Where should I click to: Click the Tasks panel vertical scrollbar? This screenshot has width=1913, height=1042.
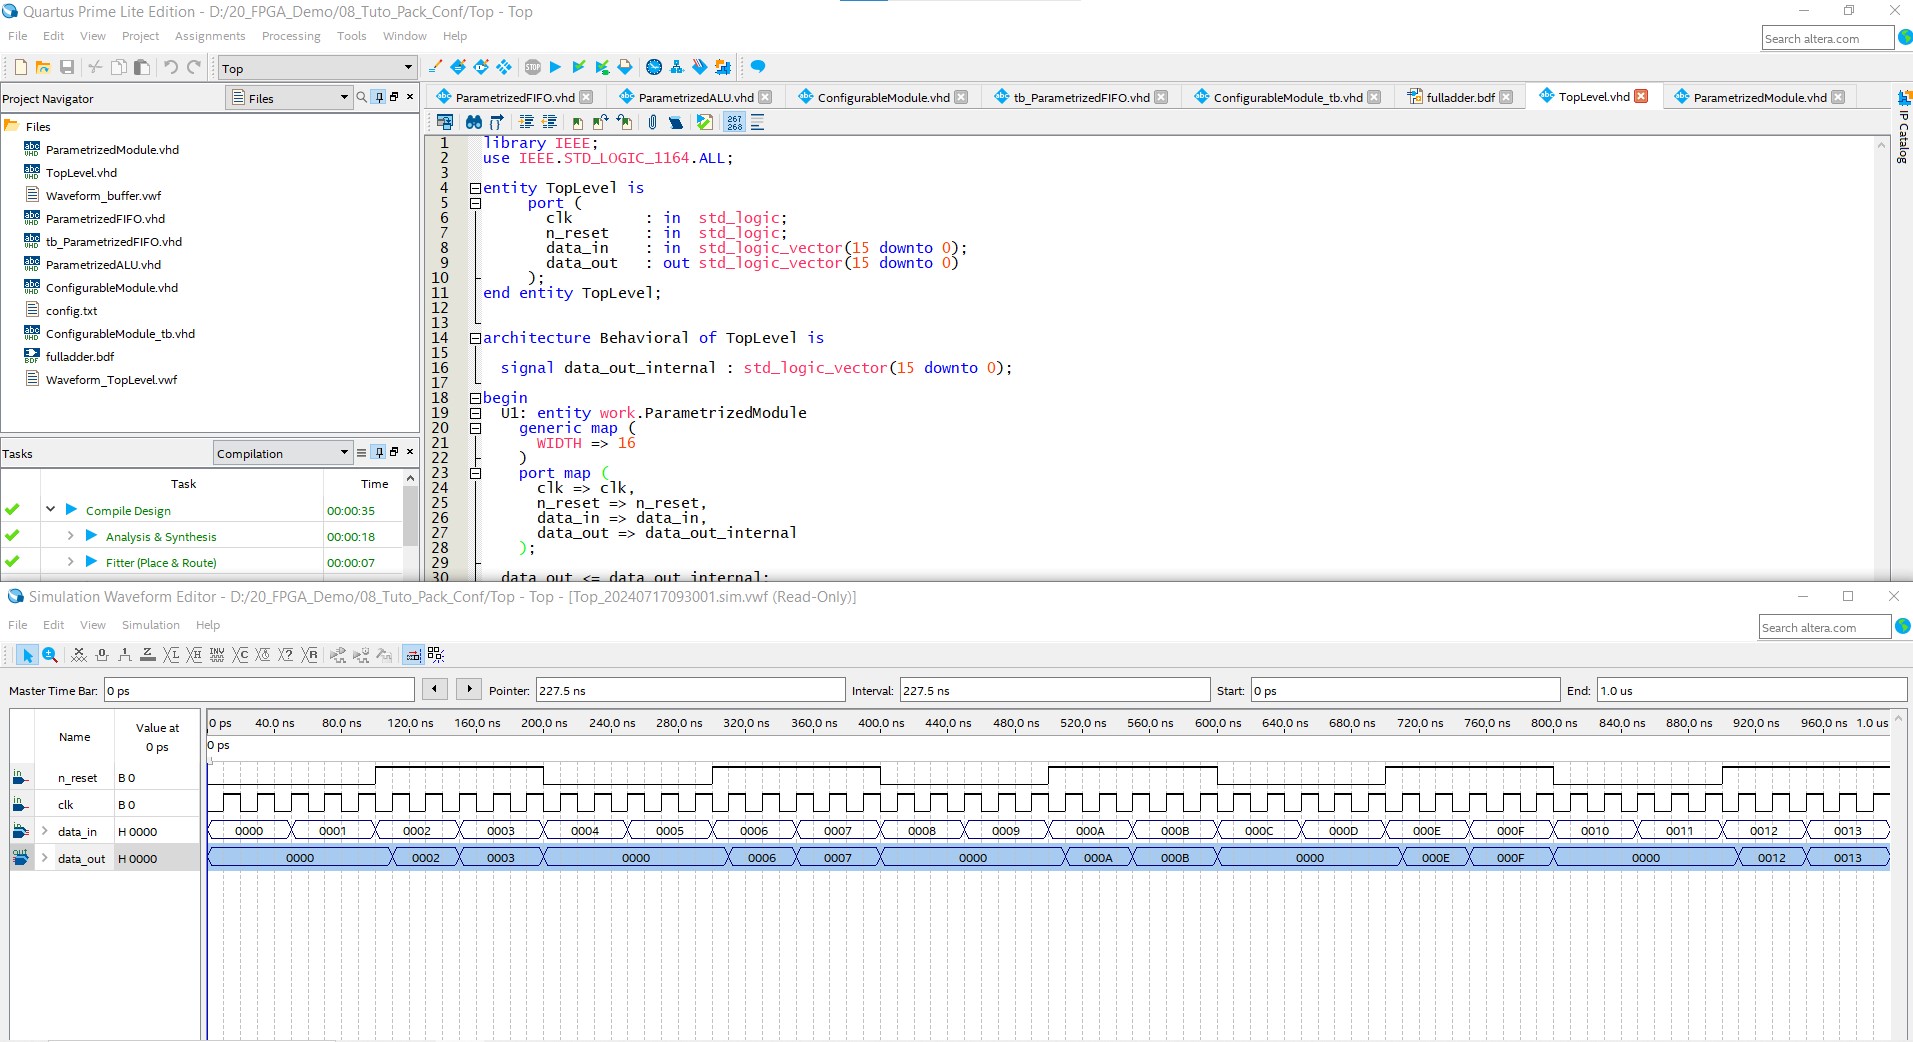point(410,524)
